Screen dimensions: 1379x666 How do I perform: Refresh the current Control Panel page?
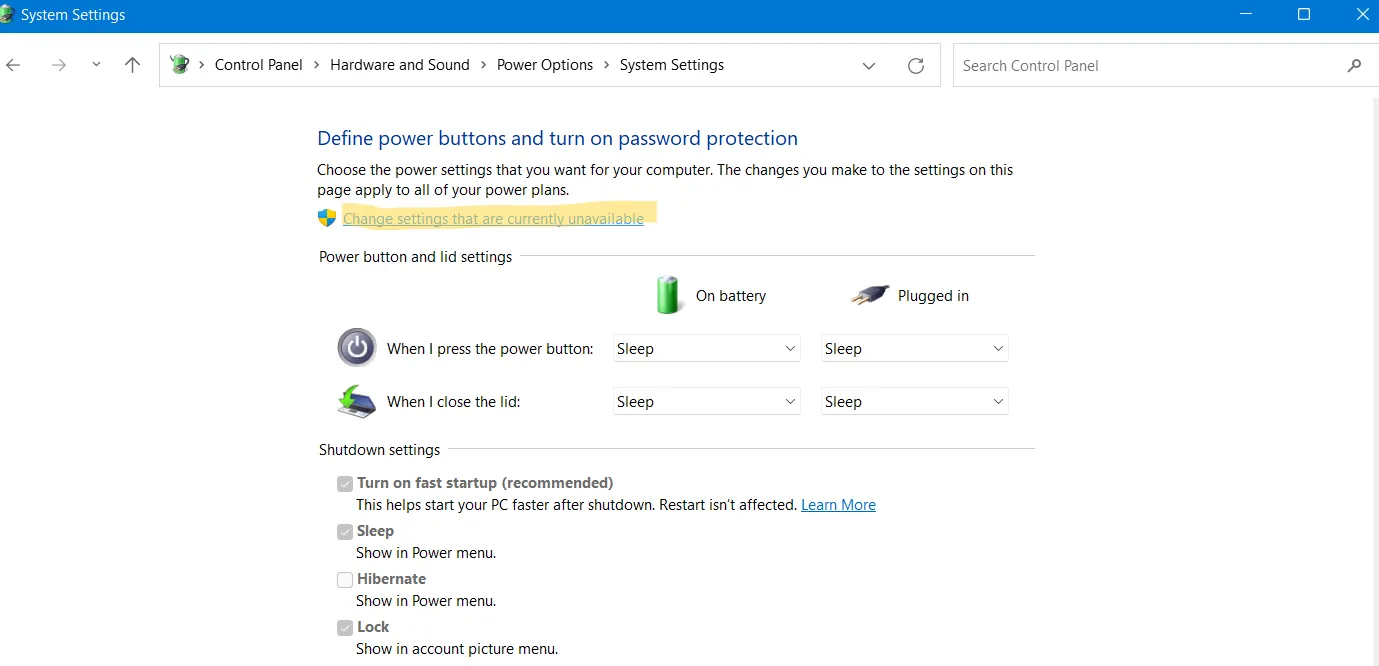pyautogui.click(x=916, y=64)
